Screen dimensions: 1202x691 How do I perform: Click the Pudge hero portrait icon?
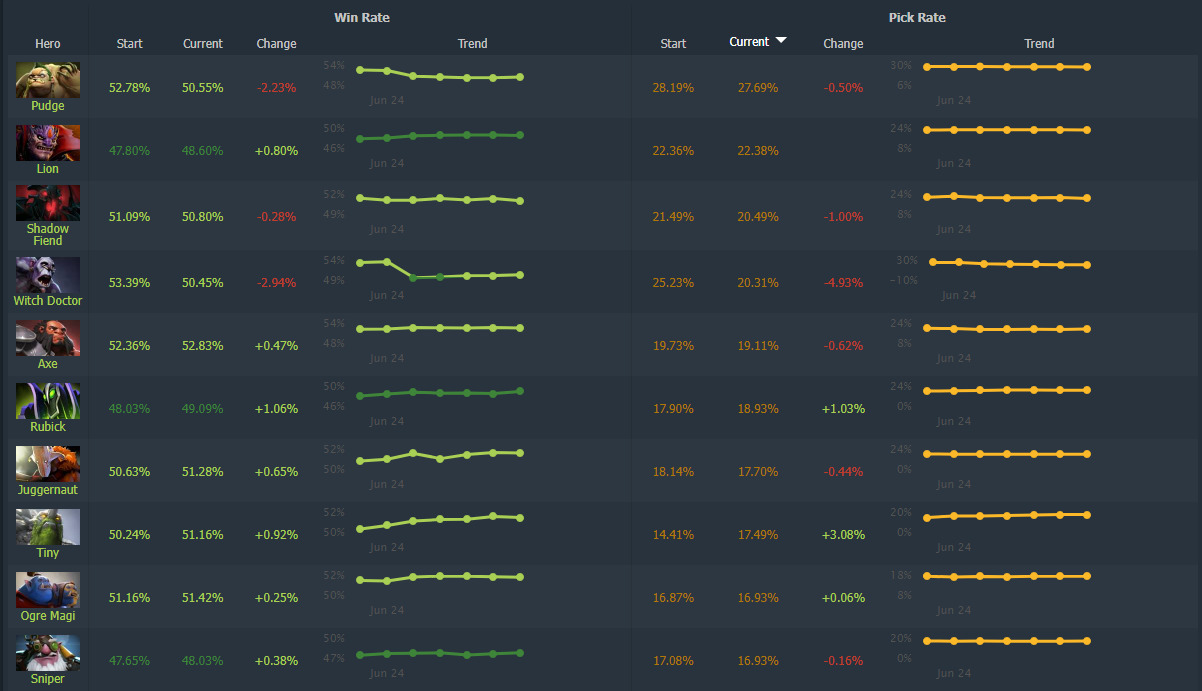coord(47,80)
